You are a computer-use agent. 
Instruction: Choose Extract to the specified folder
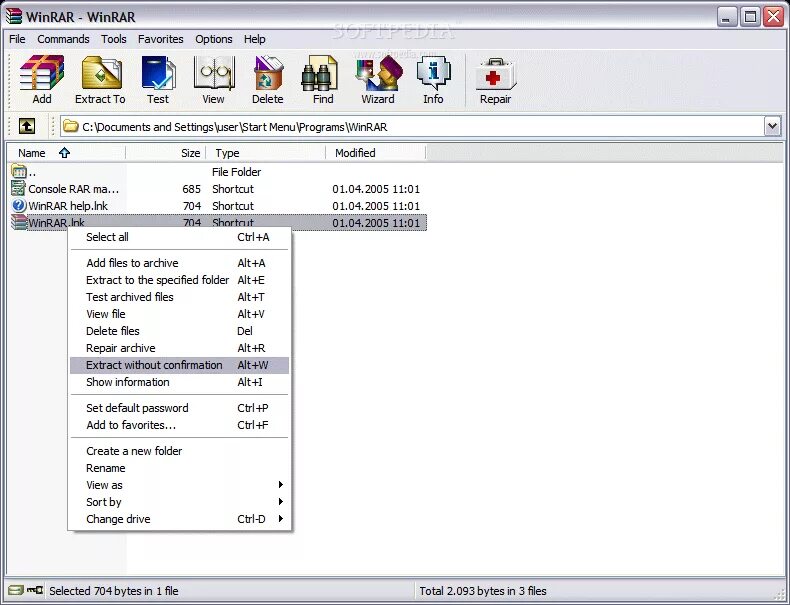(x=179, y=280)
